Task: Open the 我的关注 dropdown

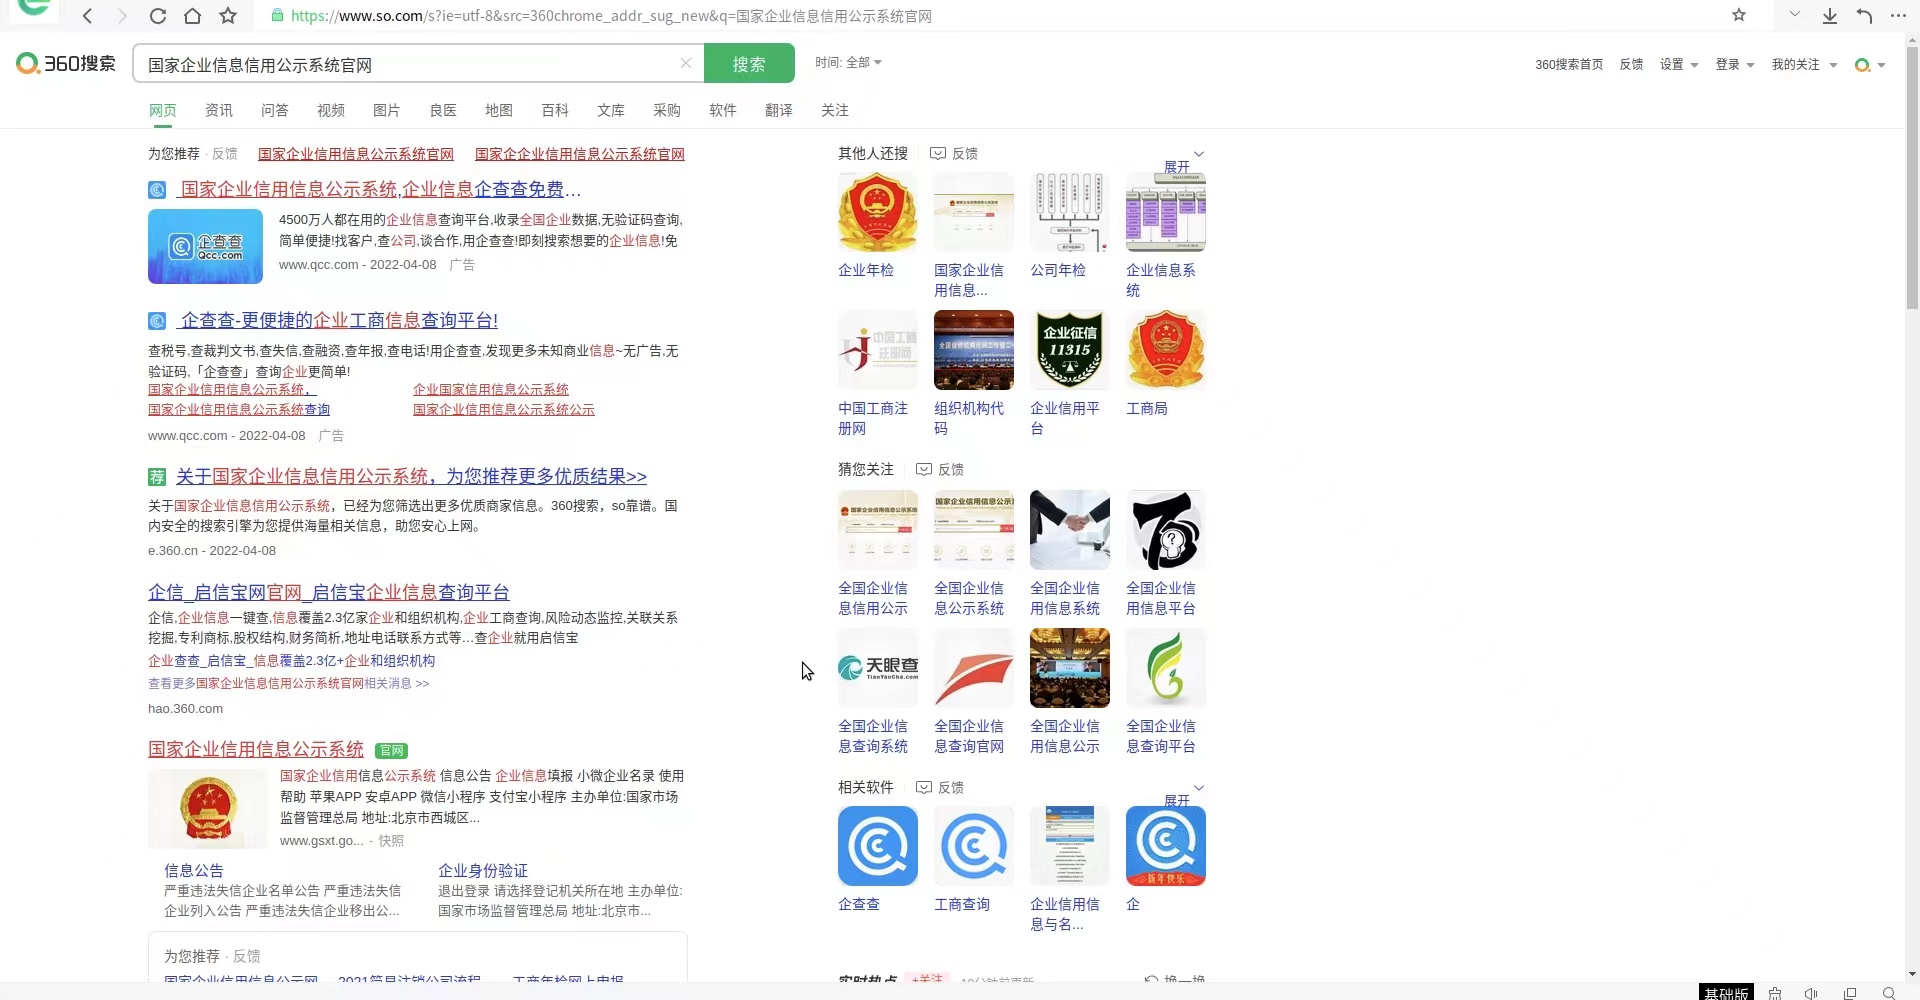Action: pos(1804,64)
